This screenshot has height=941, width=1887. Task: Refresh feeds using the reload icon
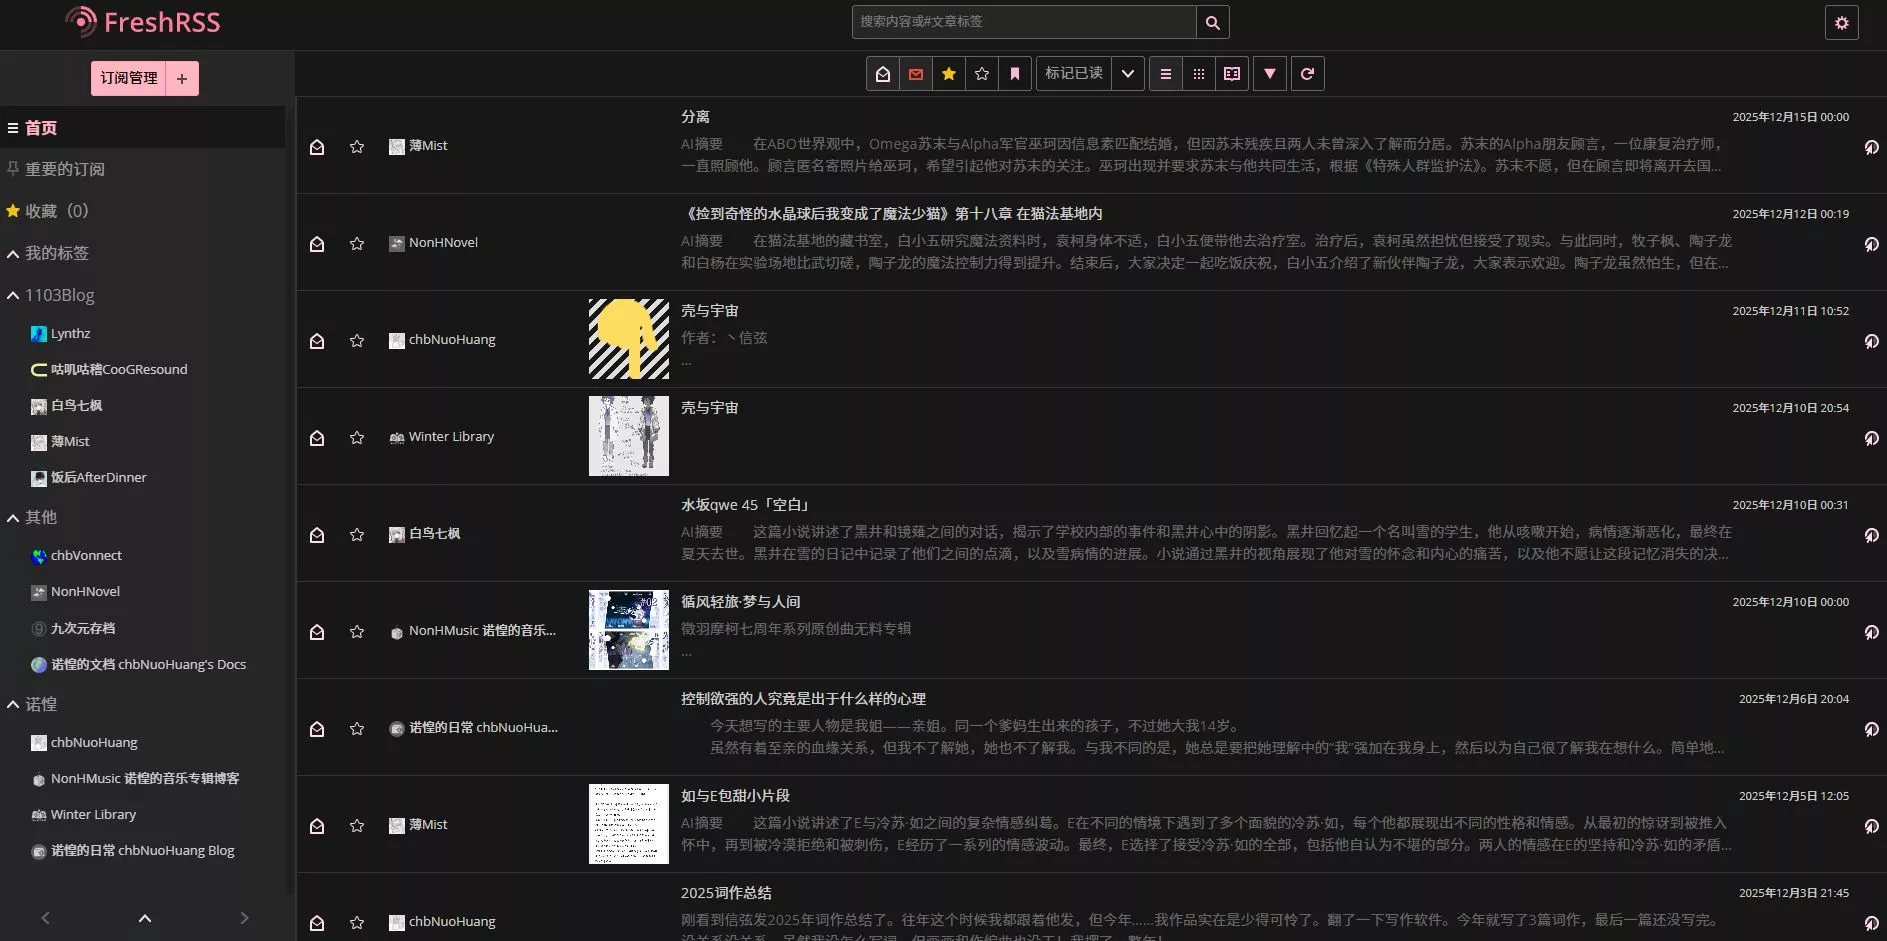1307,74
